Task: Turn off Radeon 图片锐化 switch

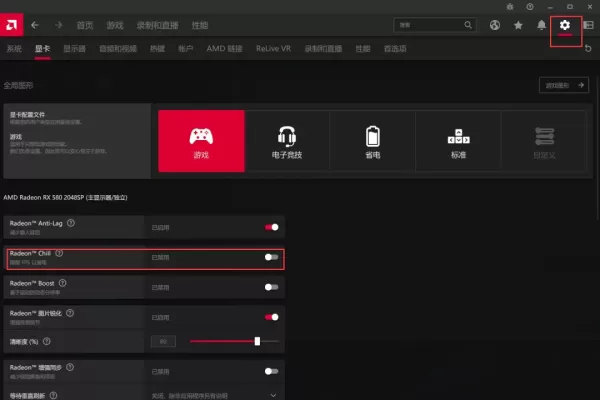Action: click(272, 317)
